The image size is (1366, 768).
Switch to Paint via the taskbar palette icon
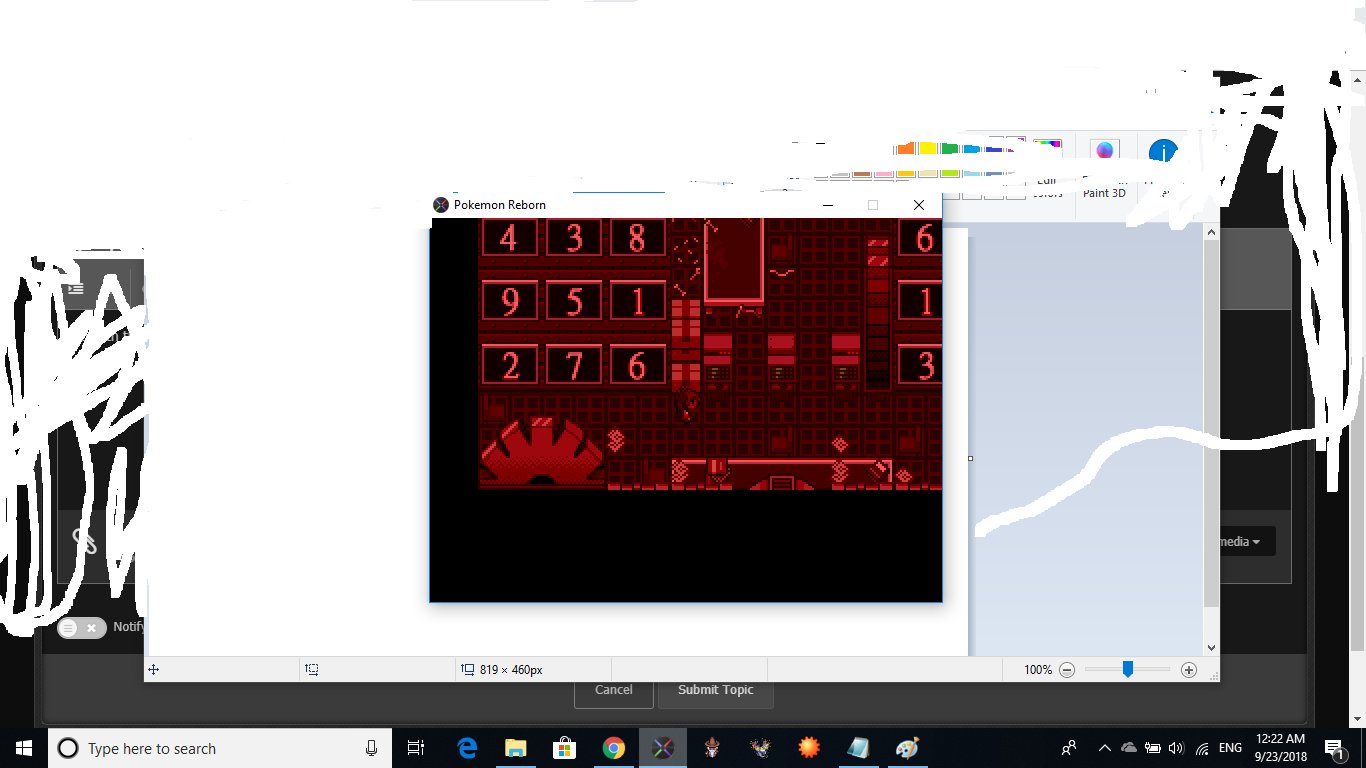click(907, 748)
